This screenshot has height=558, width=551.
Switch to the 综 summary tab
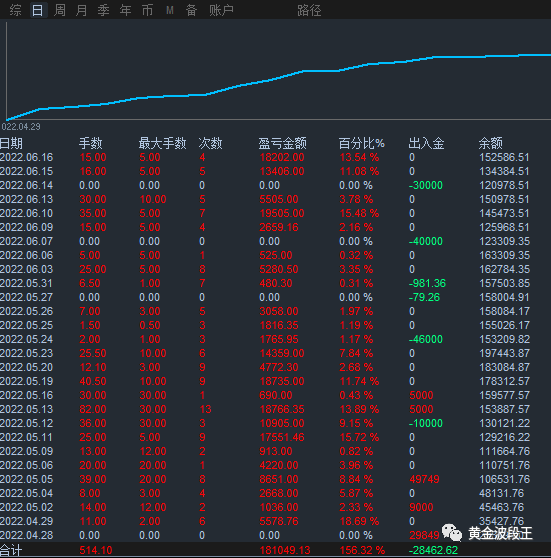tap(15, 10)
